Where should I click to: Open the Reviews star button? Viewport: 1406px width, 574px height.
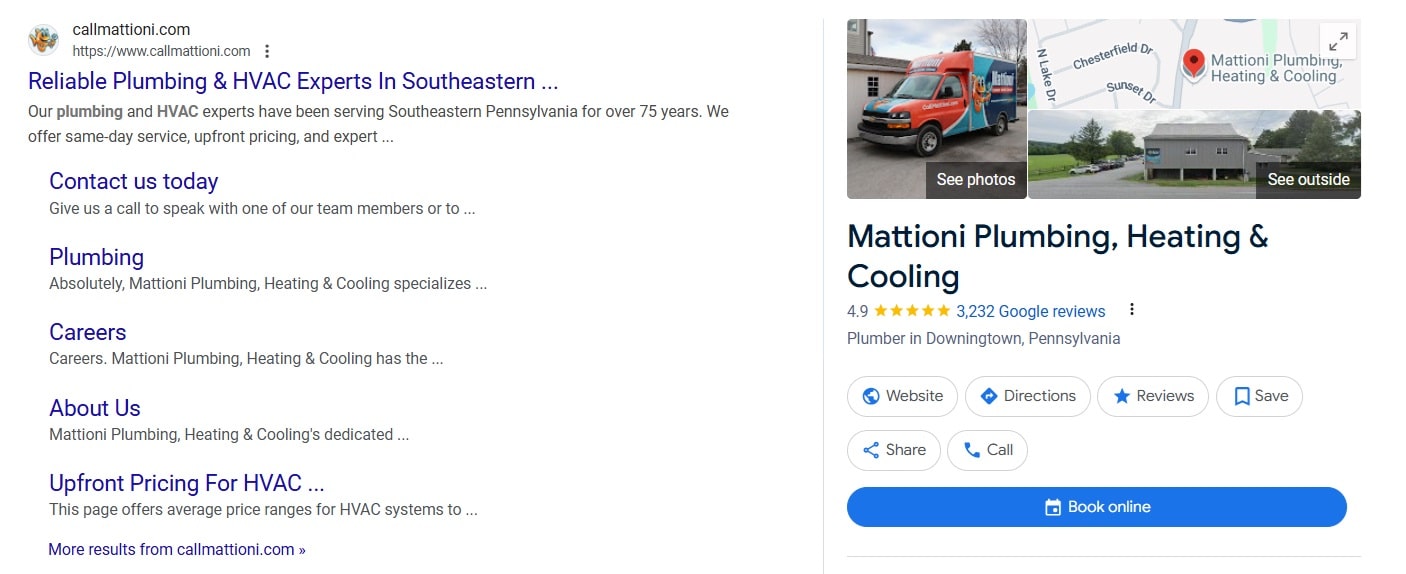(1152, 396)
